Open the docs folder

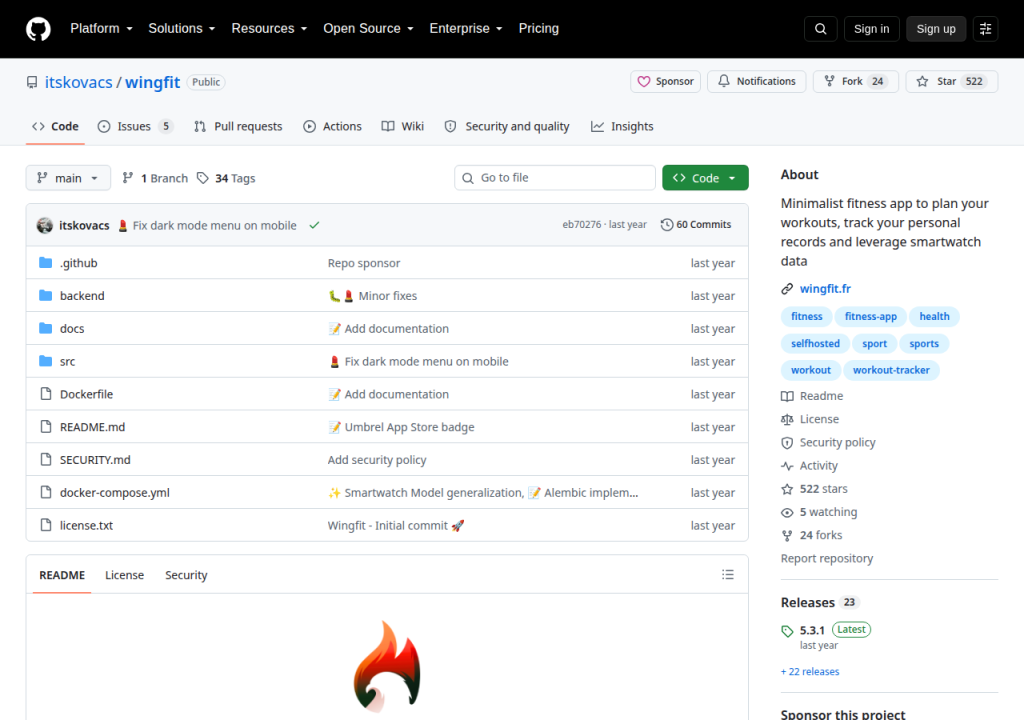pyautogui.click(x=72, y=329)
